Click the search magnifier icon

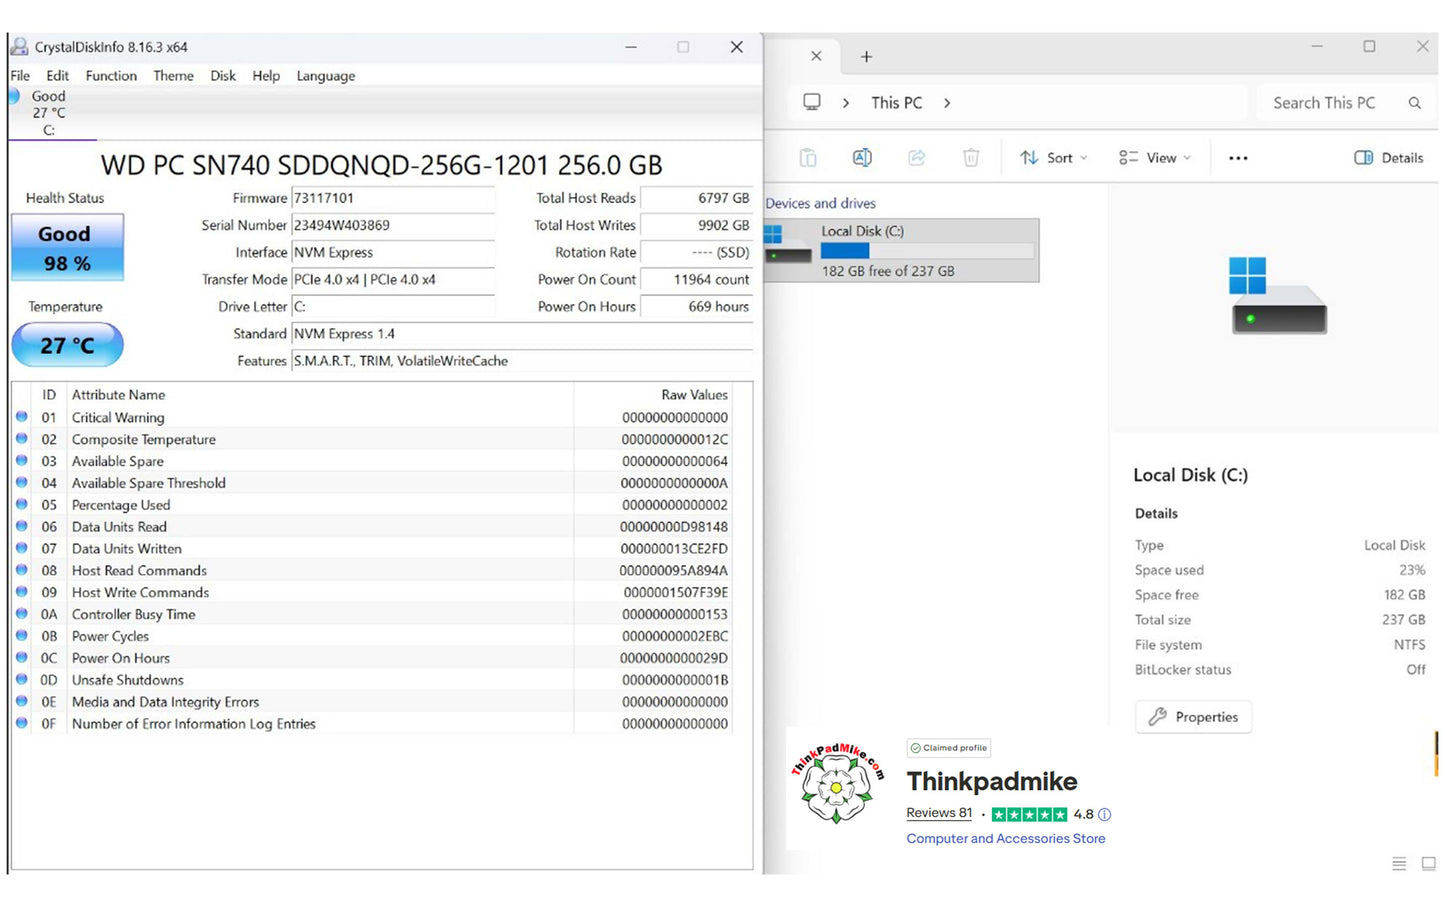(1414, 103)
